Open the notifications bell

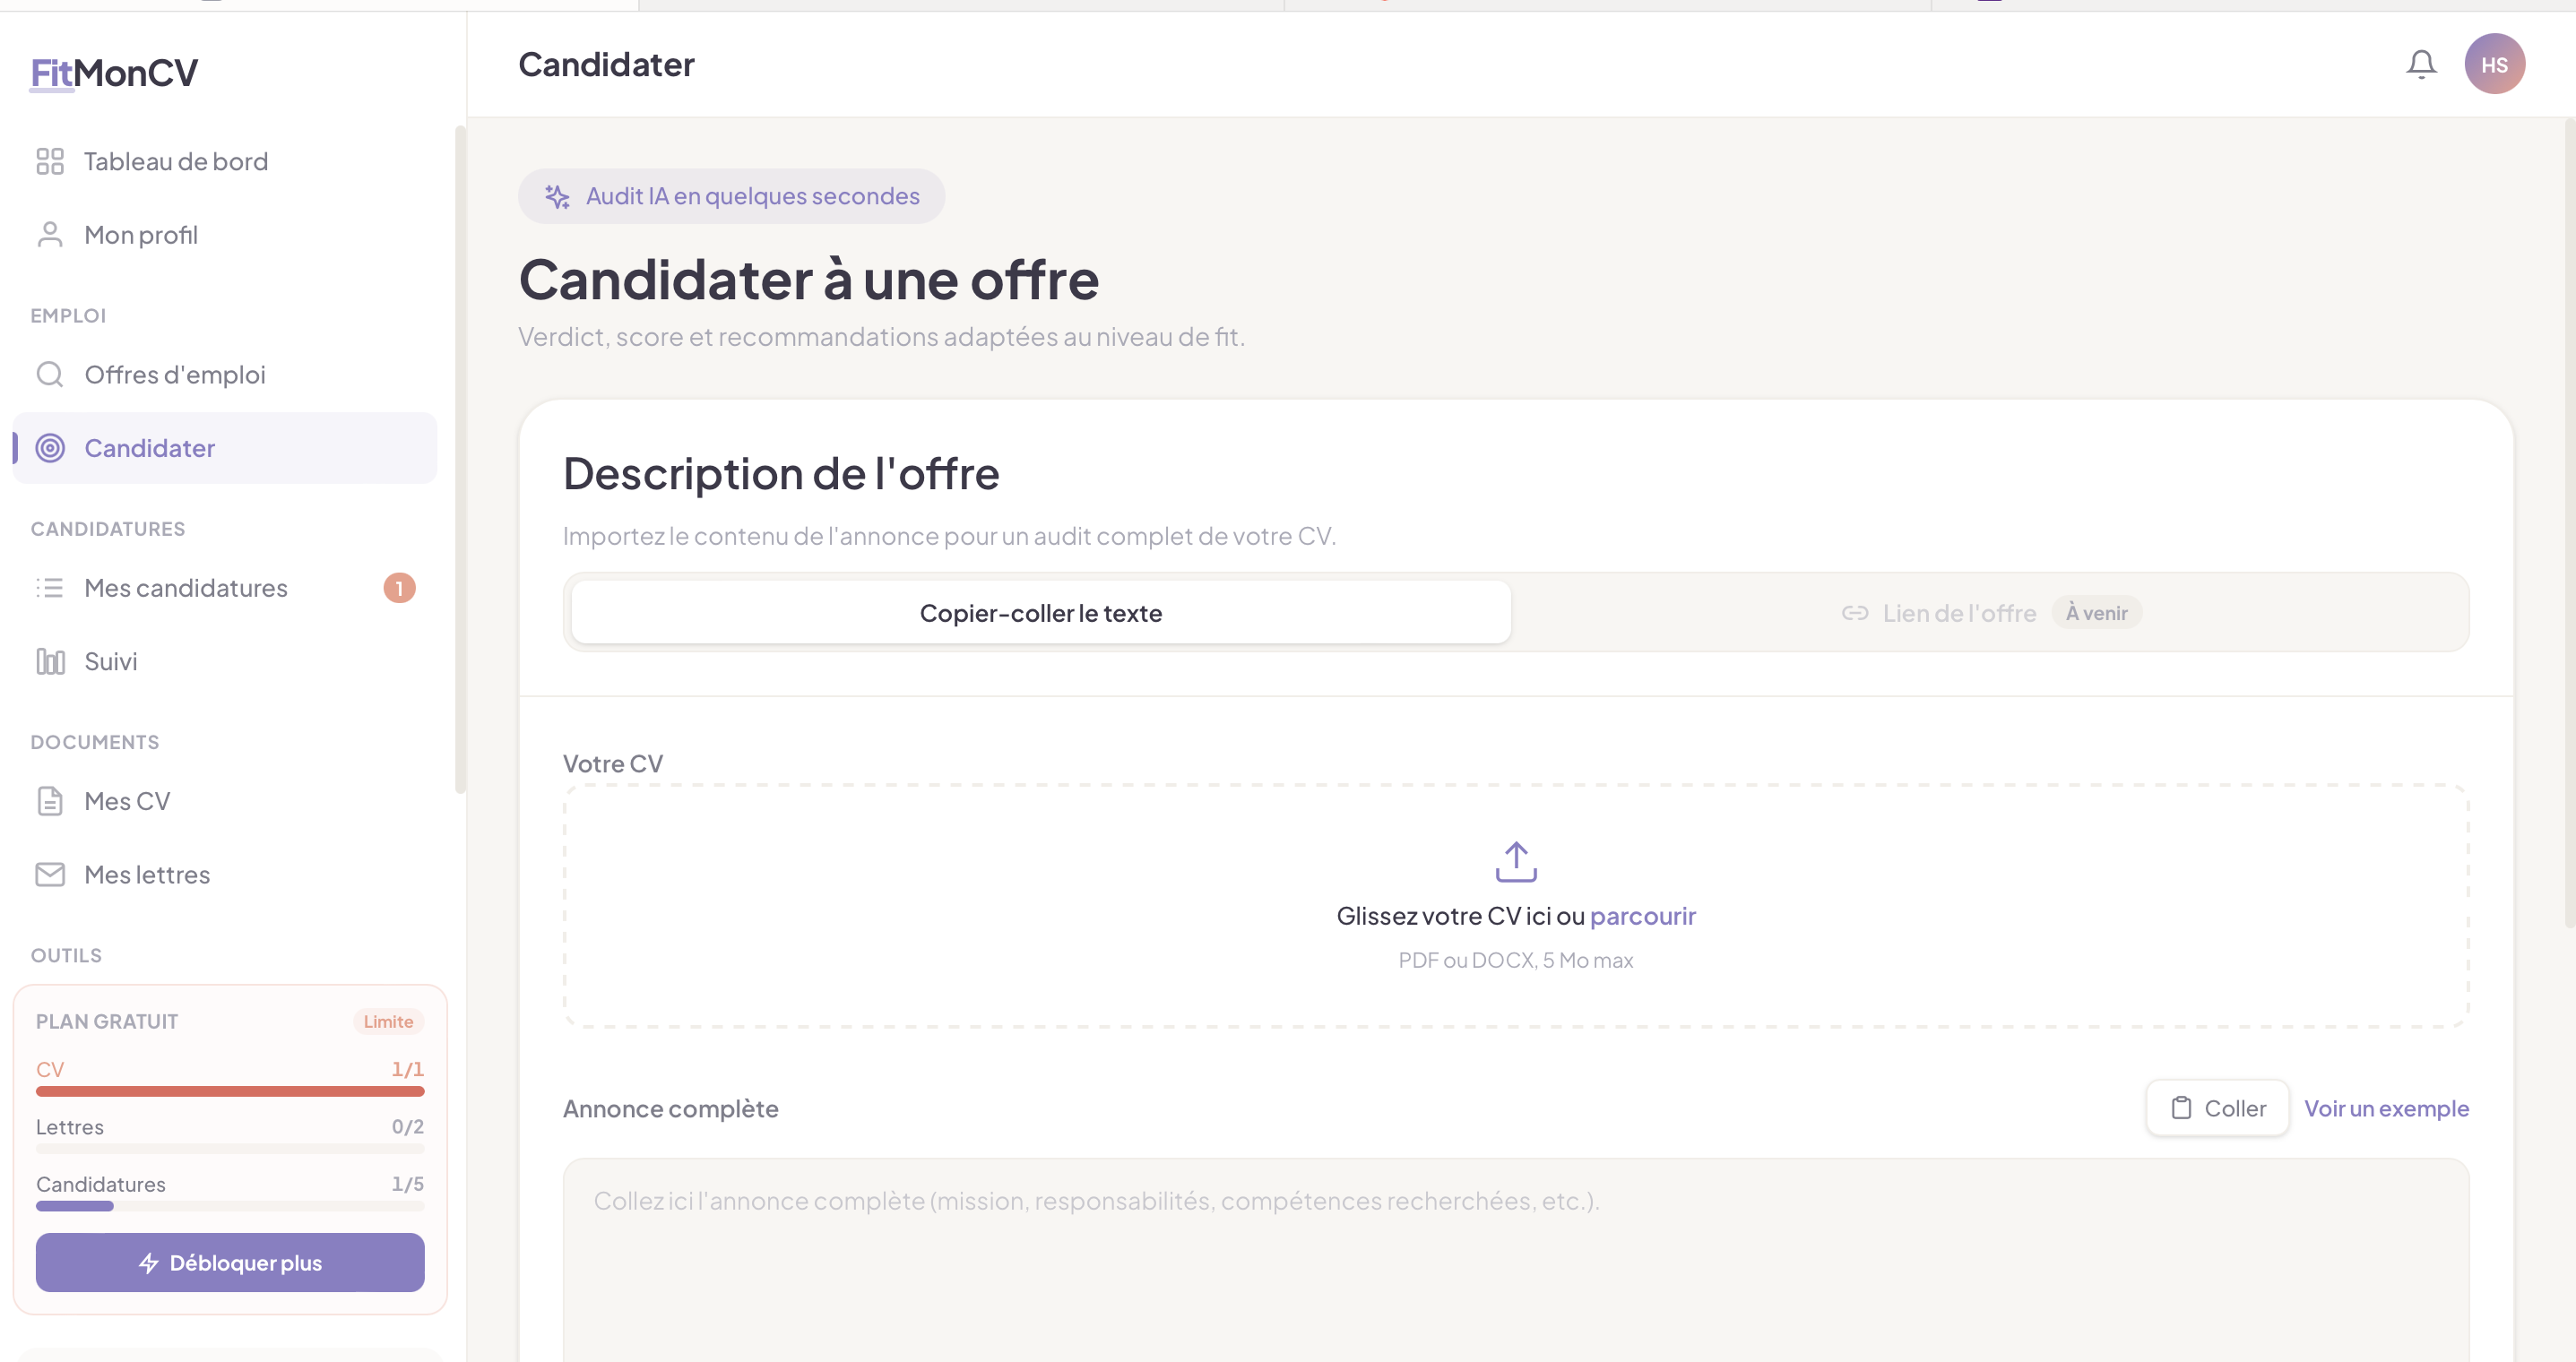(x=2421, y=63)
